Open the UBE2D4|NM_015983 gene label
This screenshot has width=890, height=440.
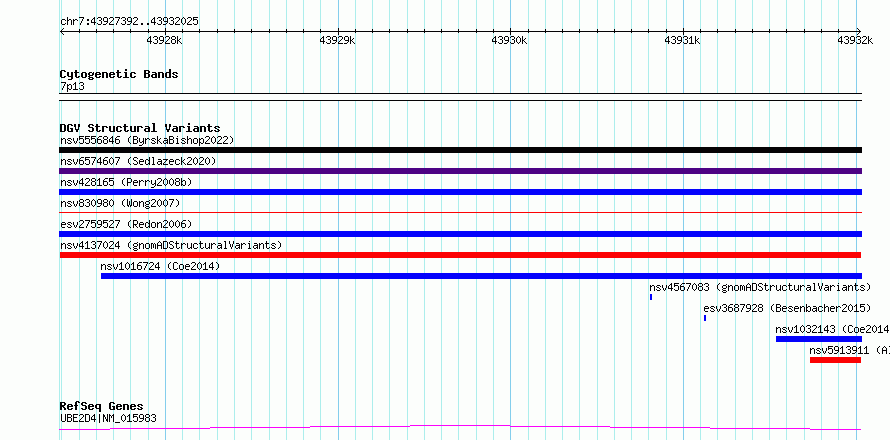108,419
